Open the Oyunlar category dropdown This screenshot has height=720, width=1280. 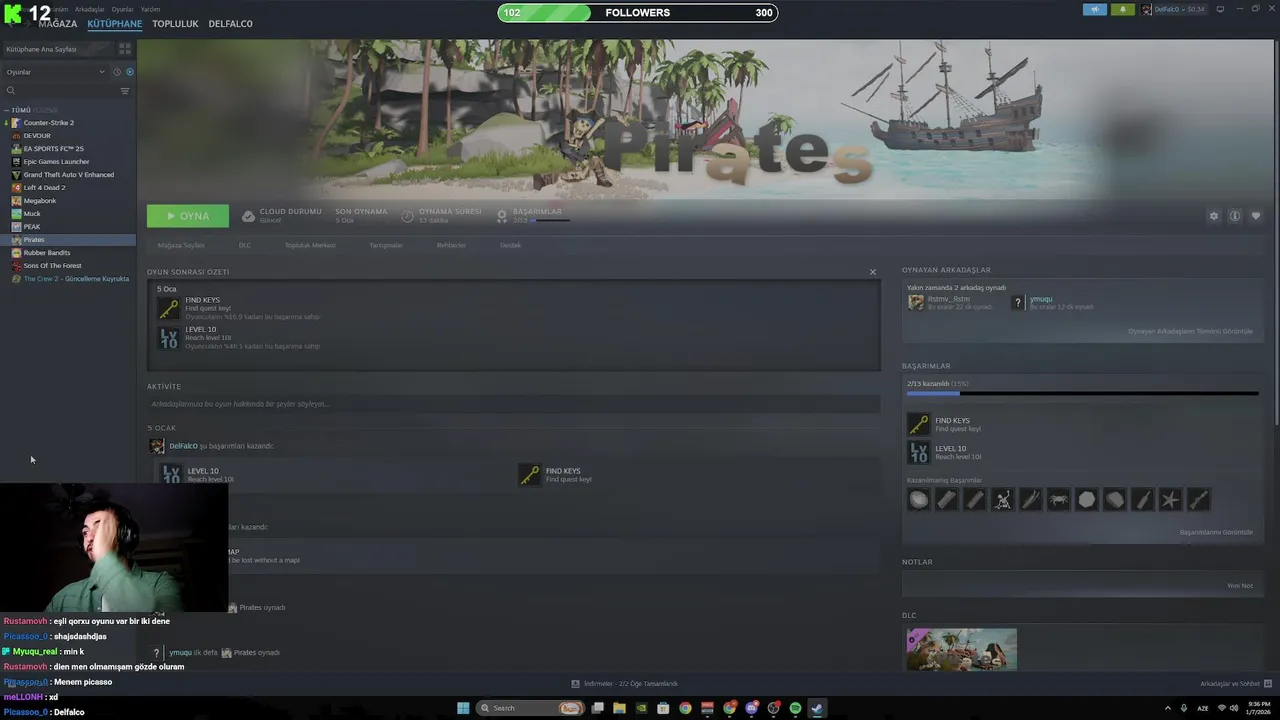pos(55,72)
